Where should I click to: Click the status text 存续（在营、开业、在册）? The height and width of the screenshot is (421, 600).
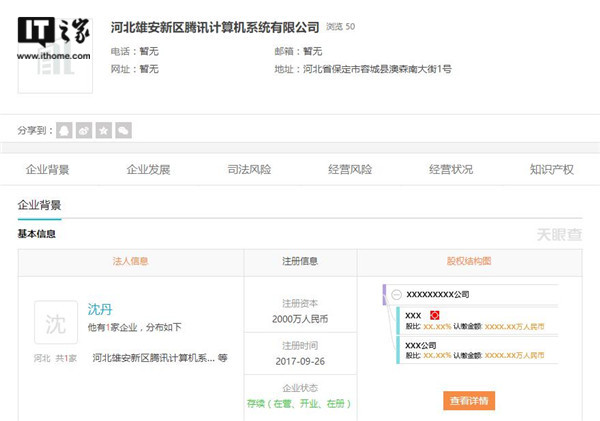pos(299,403)
